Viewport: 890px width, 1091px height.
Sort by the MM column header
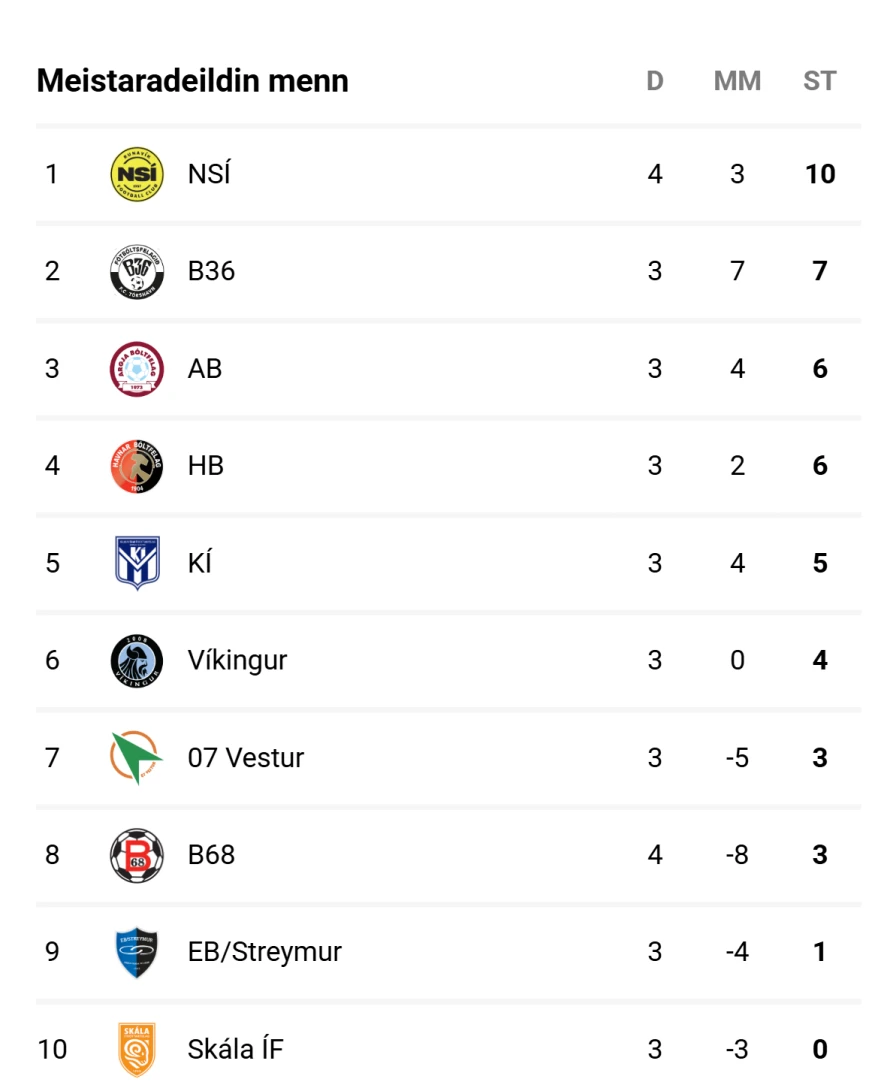pyautogui.click(x=737, y=81)
